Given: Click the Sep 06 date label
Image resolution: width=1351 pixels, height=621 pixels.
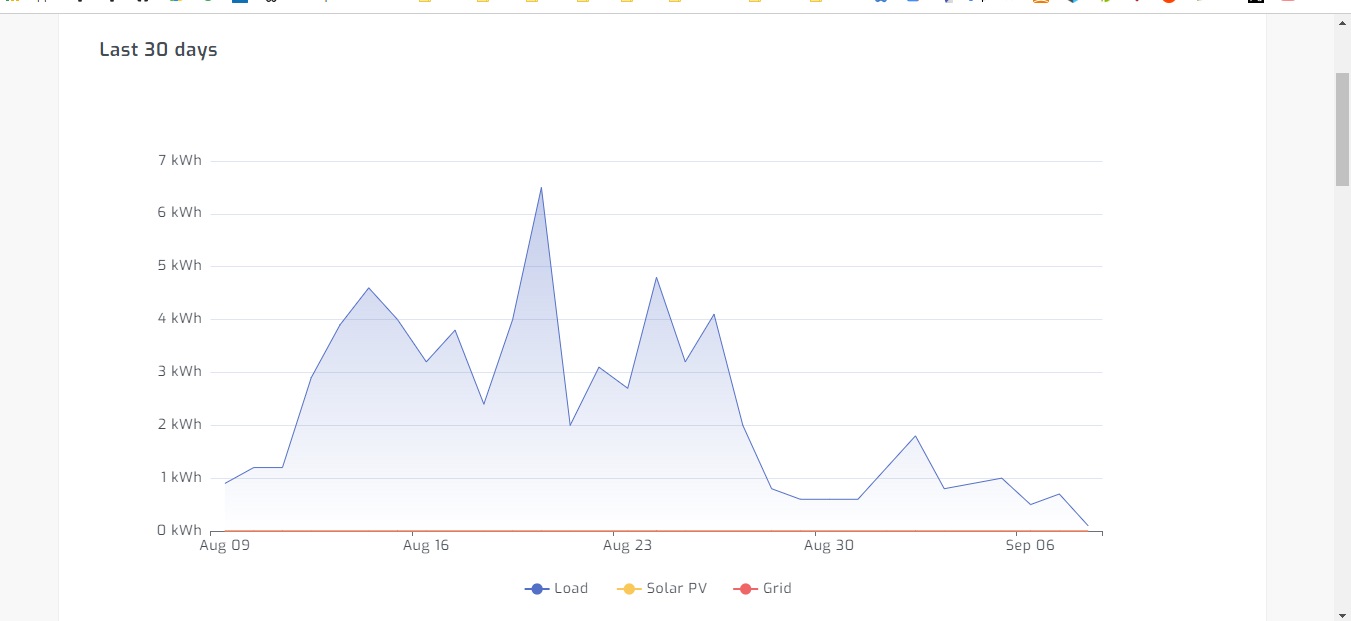Looking at the screenshot, I should pos(1031,545).
